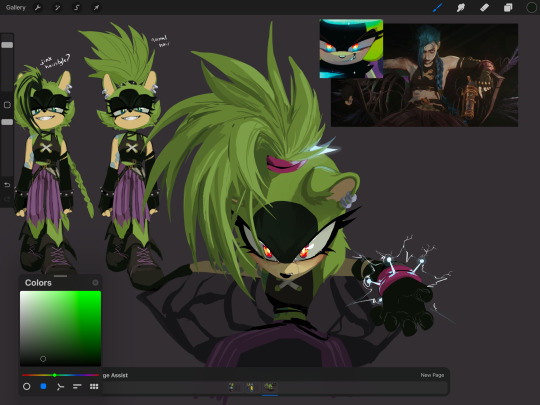Tap the square Modify button in the sidebar

[7, 105]
